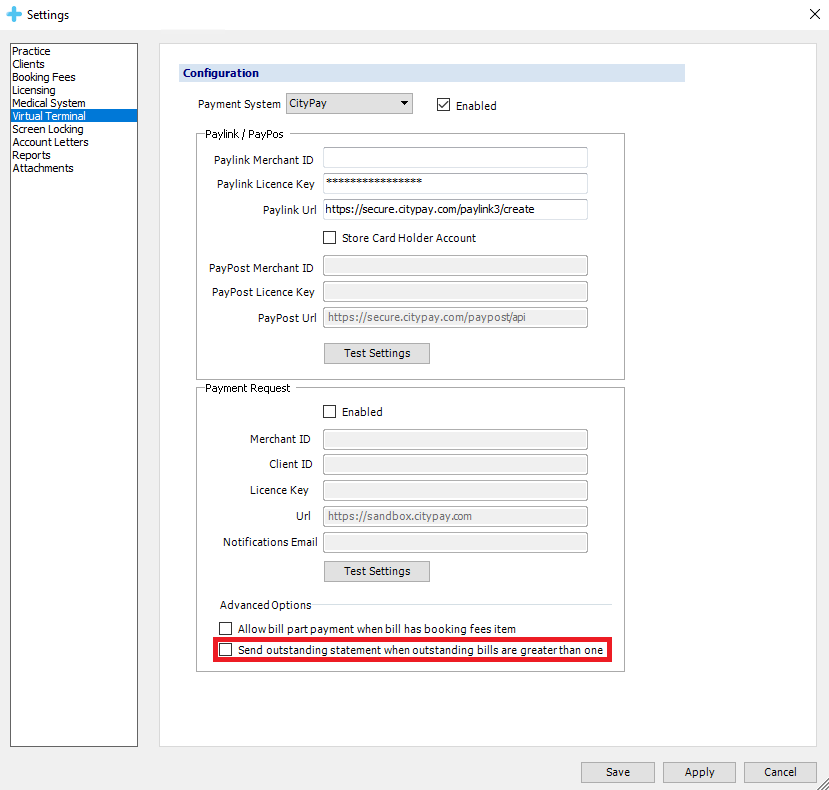
Task: Click the Cancel button
Action: tap(780, 772)
